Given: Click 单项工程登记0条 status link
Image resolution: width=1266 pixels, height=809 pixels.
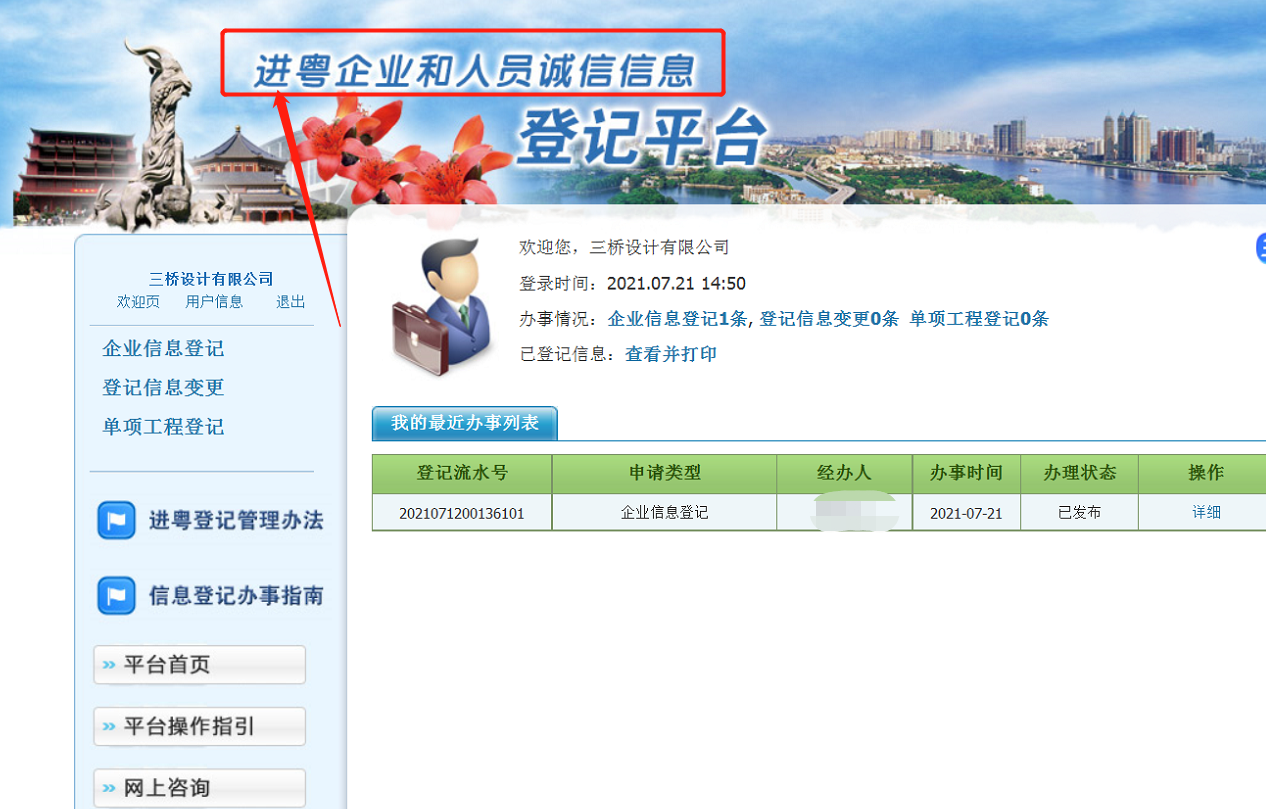Looking at the screenshot, I should coord(978,319).
